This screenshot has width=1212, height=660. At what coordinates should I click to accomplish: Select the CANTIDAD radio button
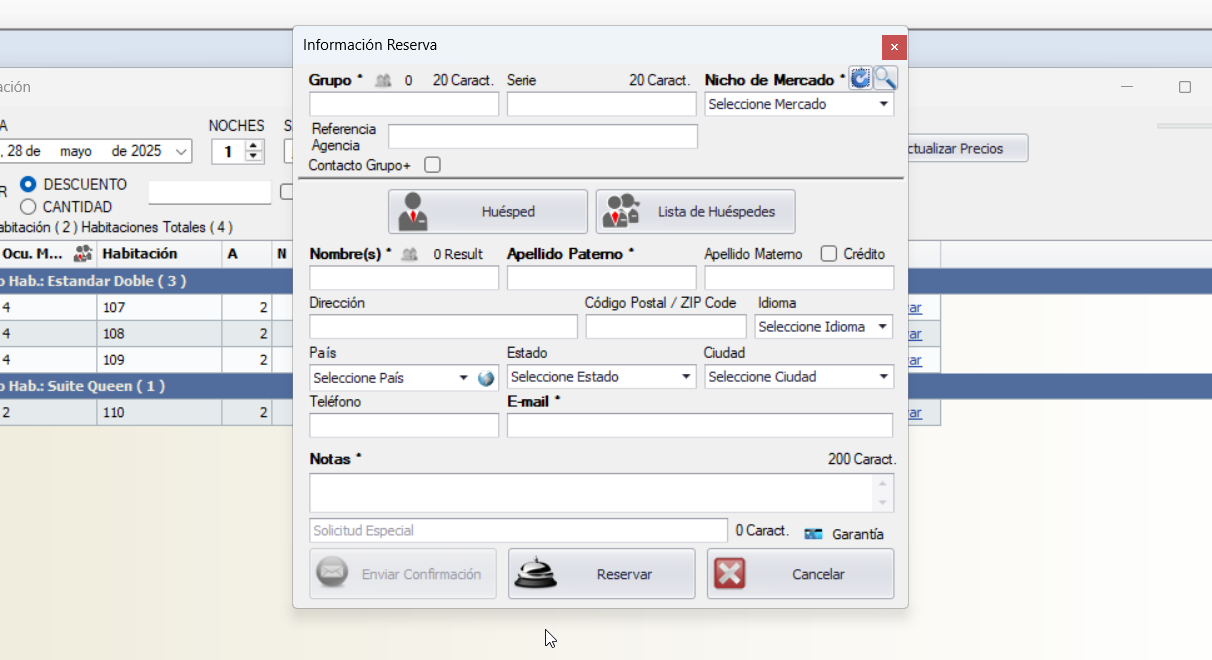click(28, 207)
